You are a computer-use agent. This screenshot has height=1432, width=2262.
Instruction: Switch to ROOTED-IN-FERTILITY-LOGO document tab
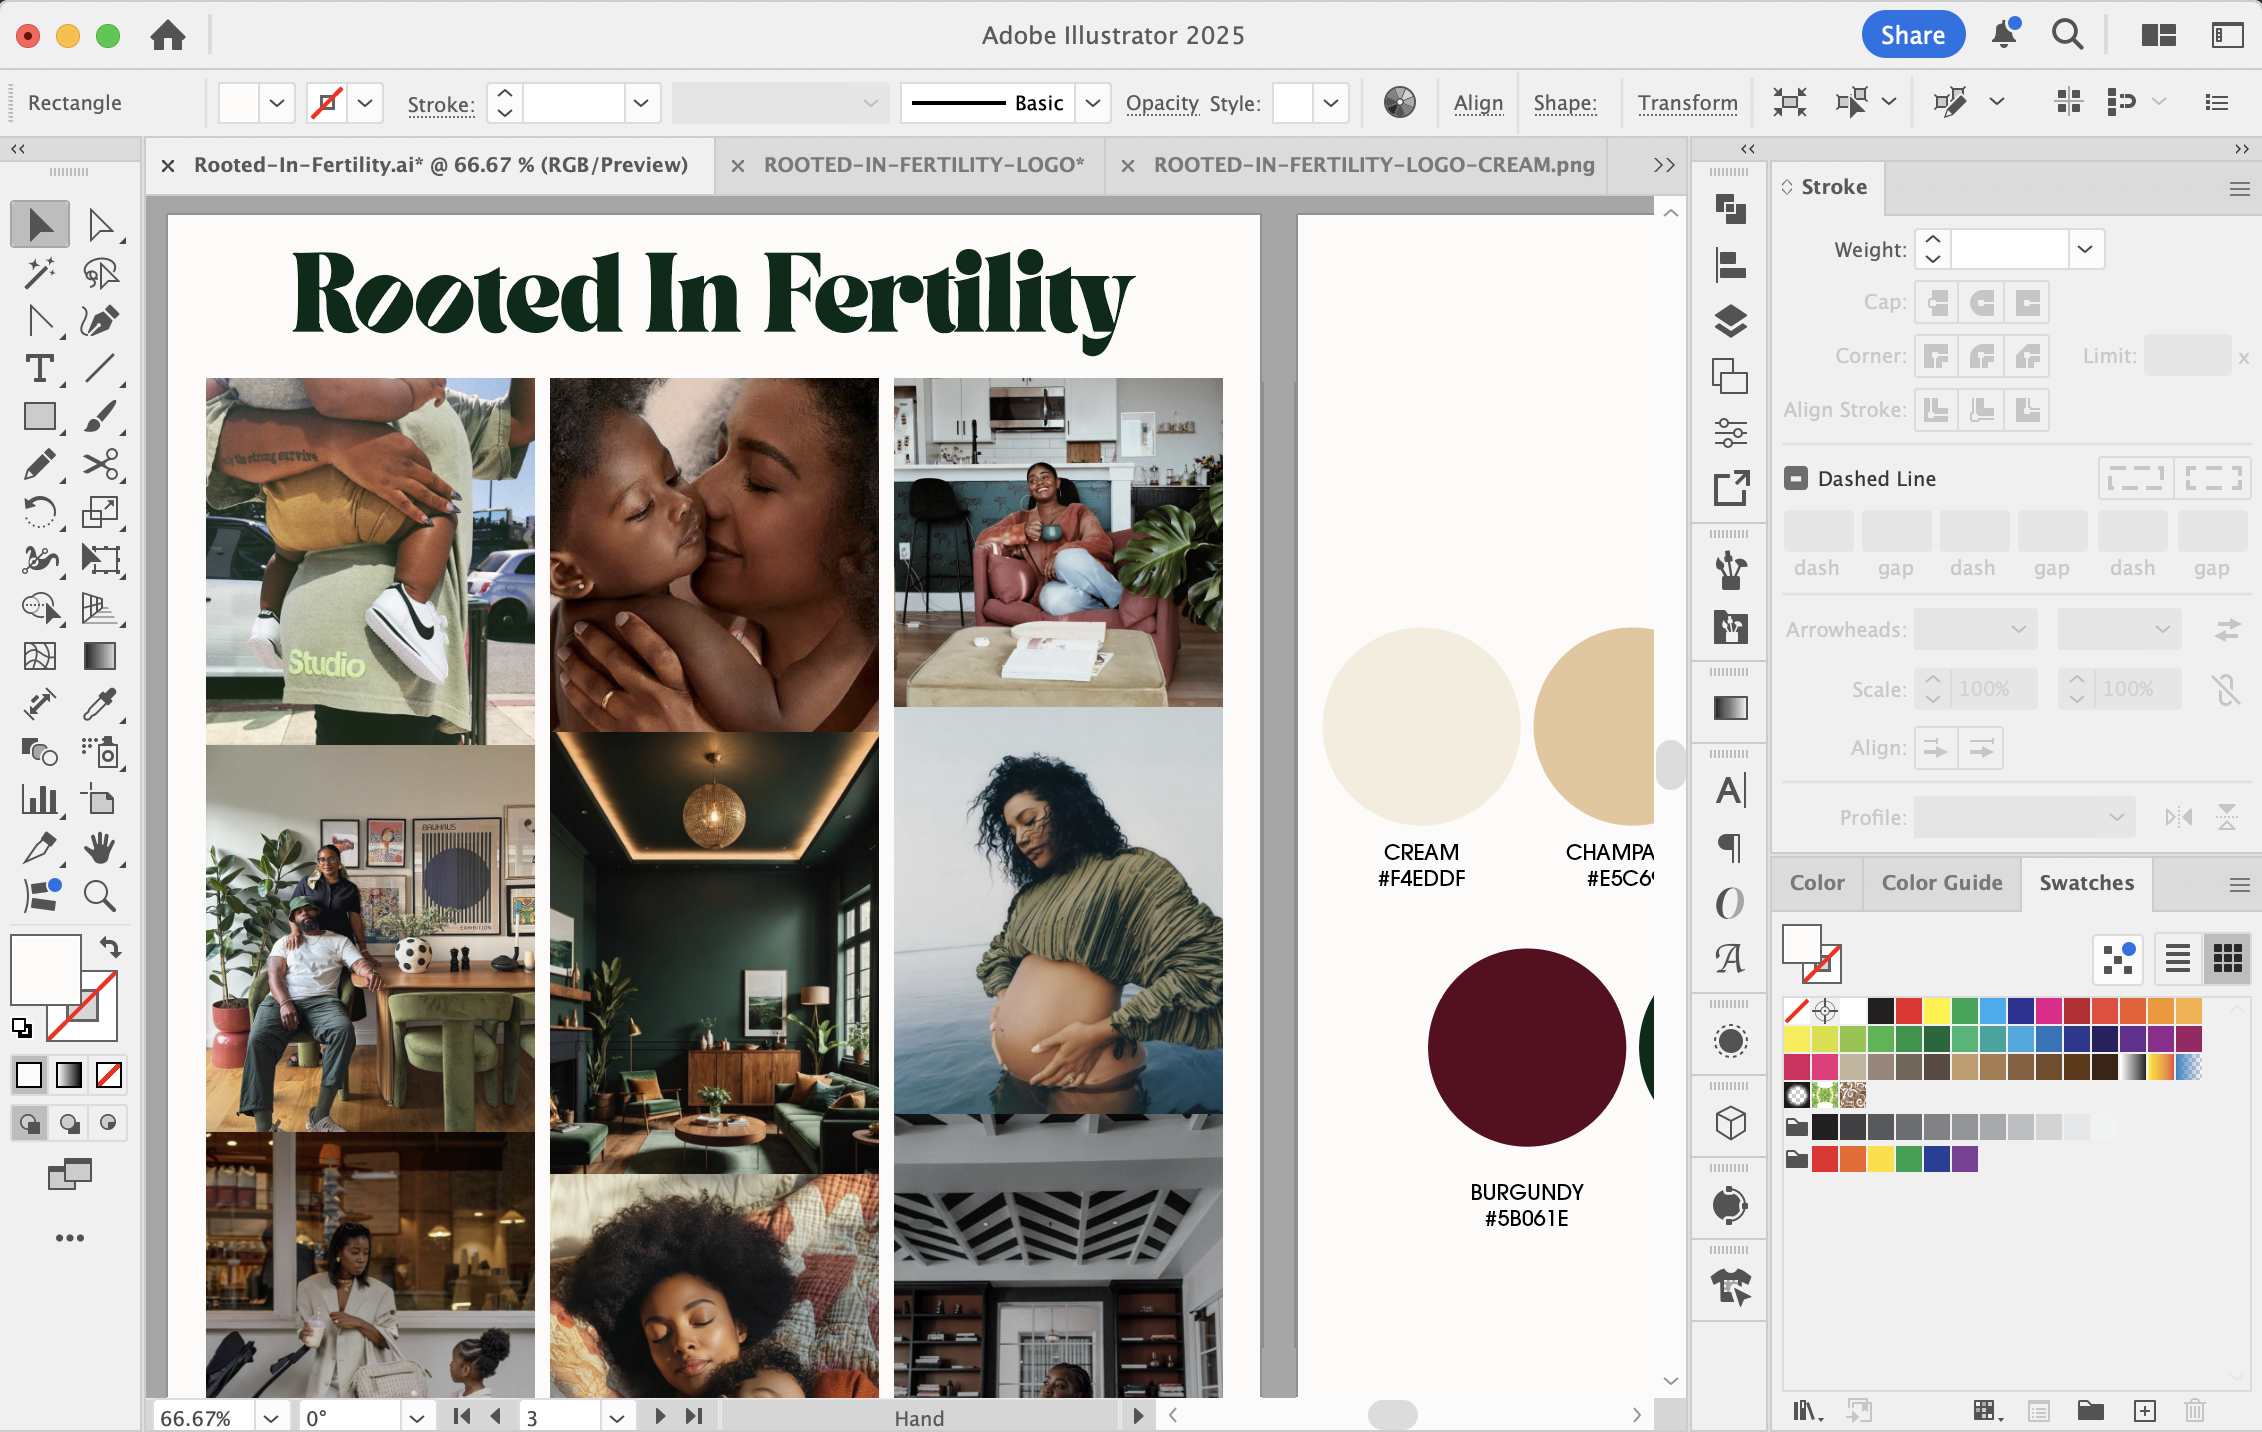click(923, 165)
